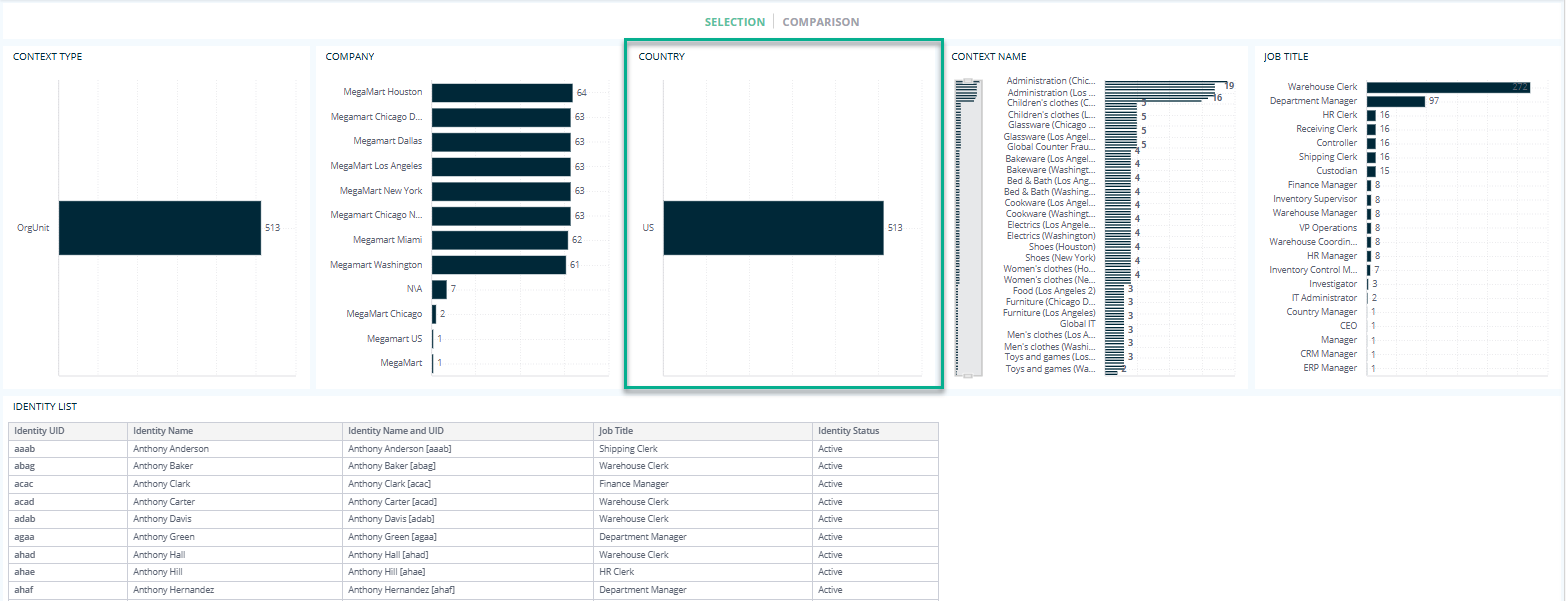Viewport: 1566px width, 601px height.
Task: Select the Receiving Clerk bar
Action: coord(1371,129)
